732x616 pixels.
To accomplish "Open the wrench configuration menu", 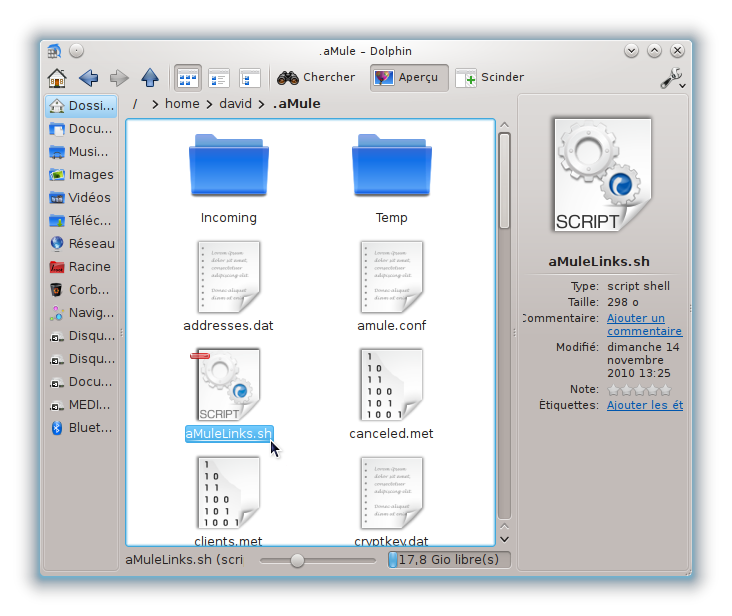I will pyautogui.click(x=673, y=78).
